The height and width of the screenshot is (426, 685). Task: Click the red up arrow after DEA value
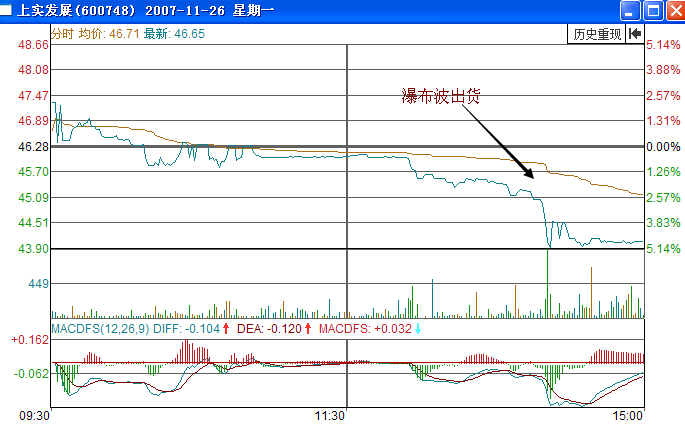(308, 328)
